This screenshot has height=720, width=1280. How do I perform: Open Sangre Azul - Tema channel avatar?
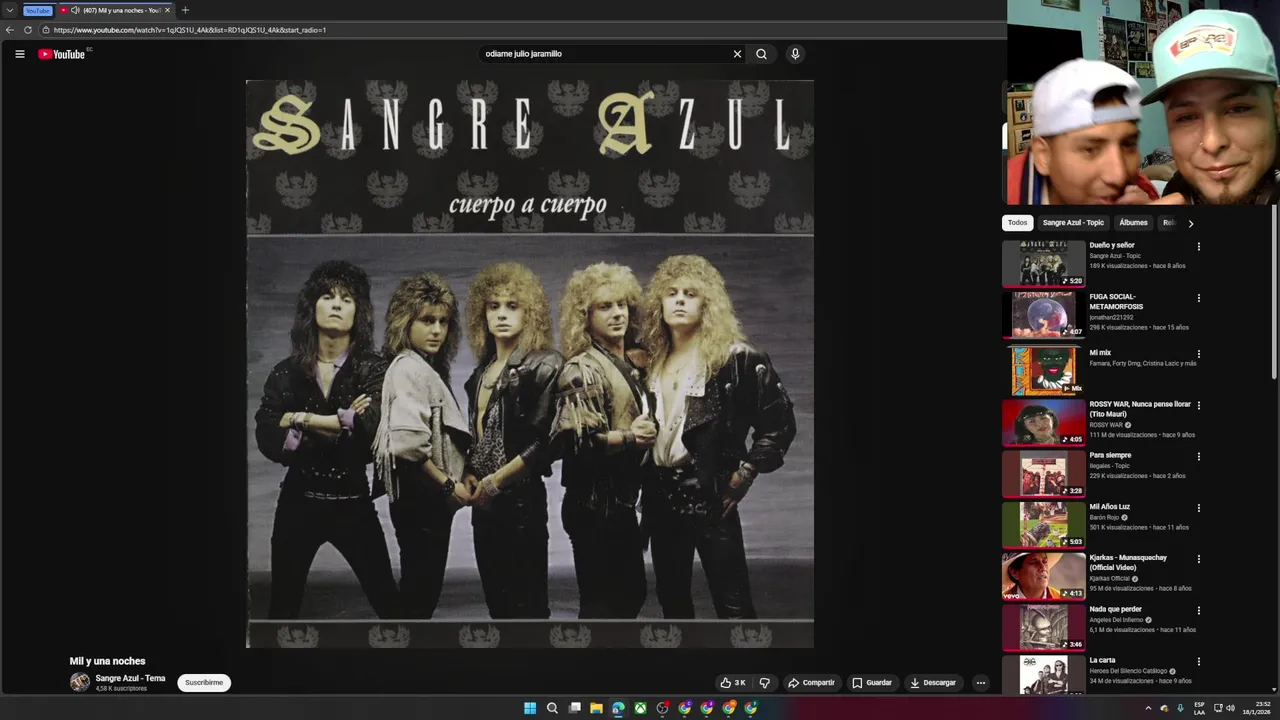[80, 682]
